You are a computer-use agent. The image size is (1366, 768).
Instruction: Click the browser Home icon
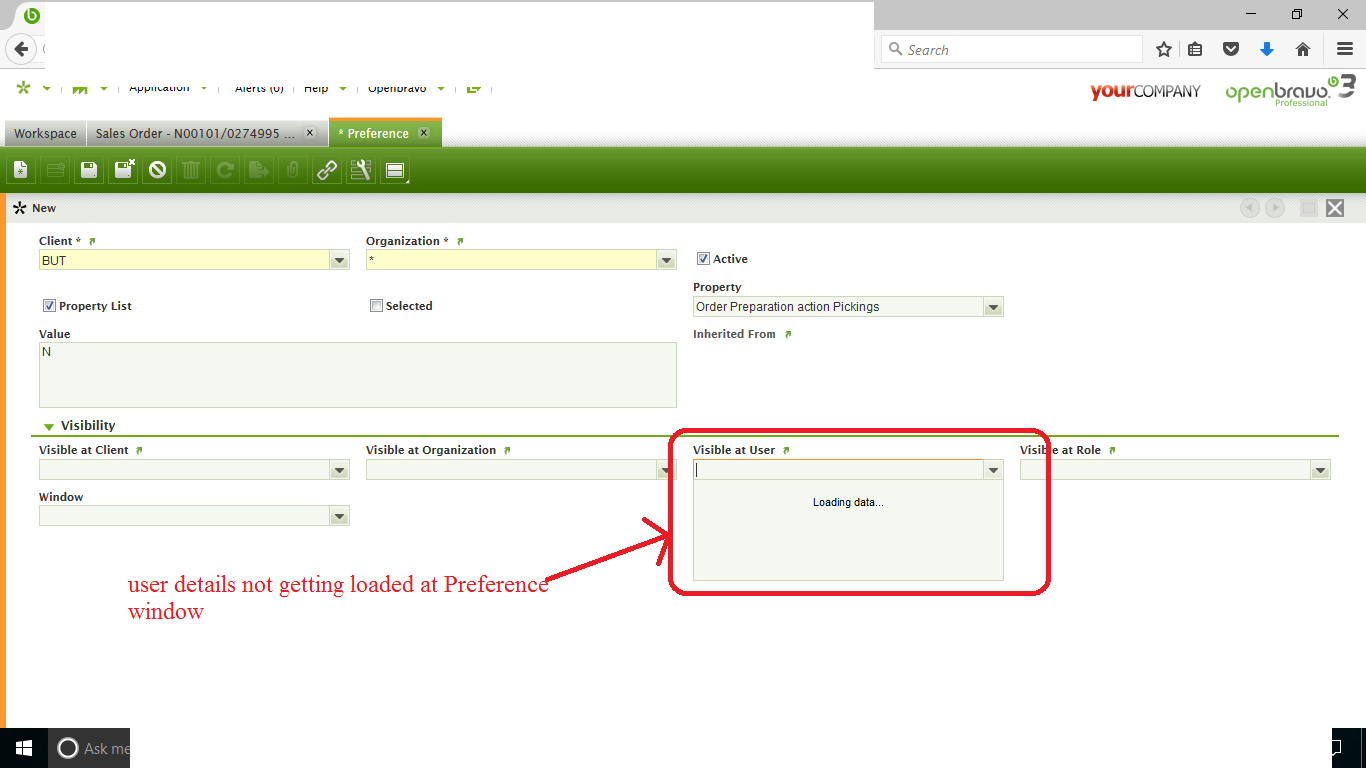point(1302,49)
